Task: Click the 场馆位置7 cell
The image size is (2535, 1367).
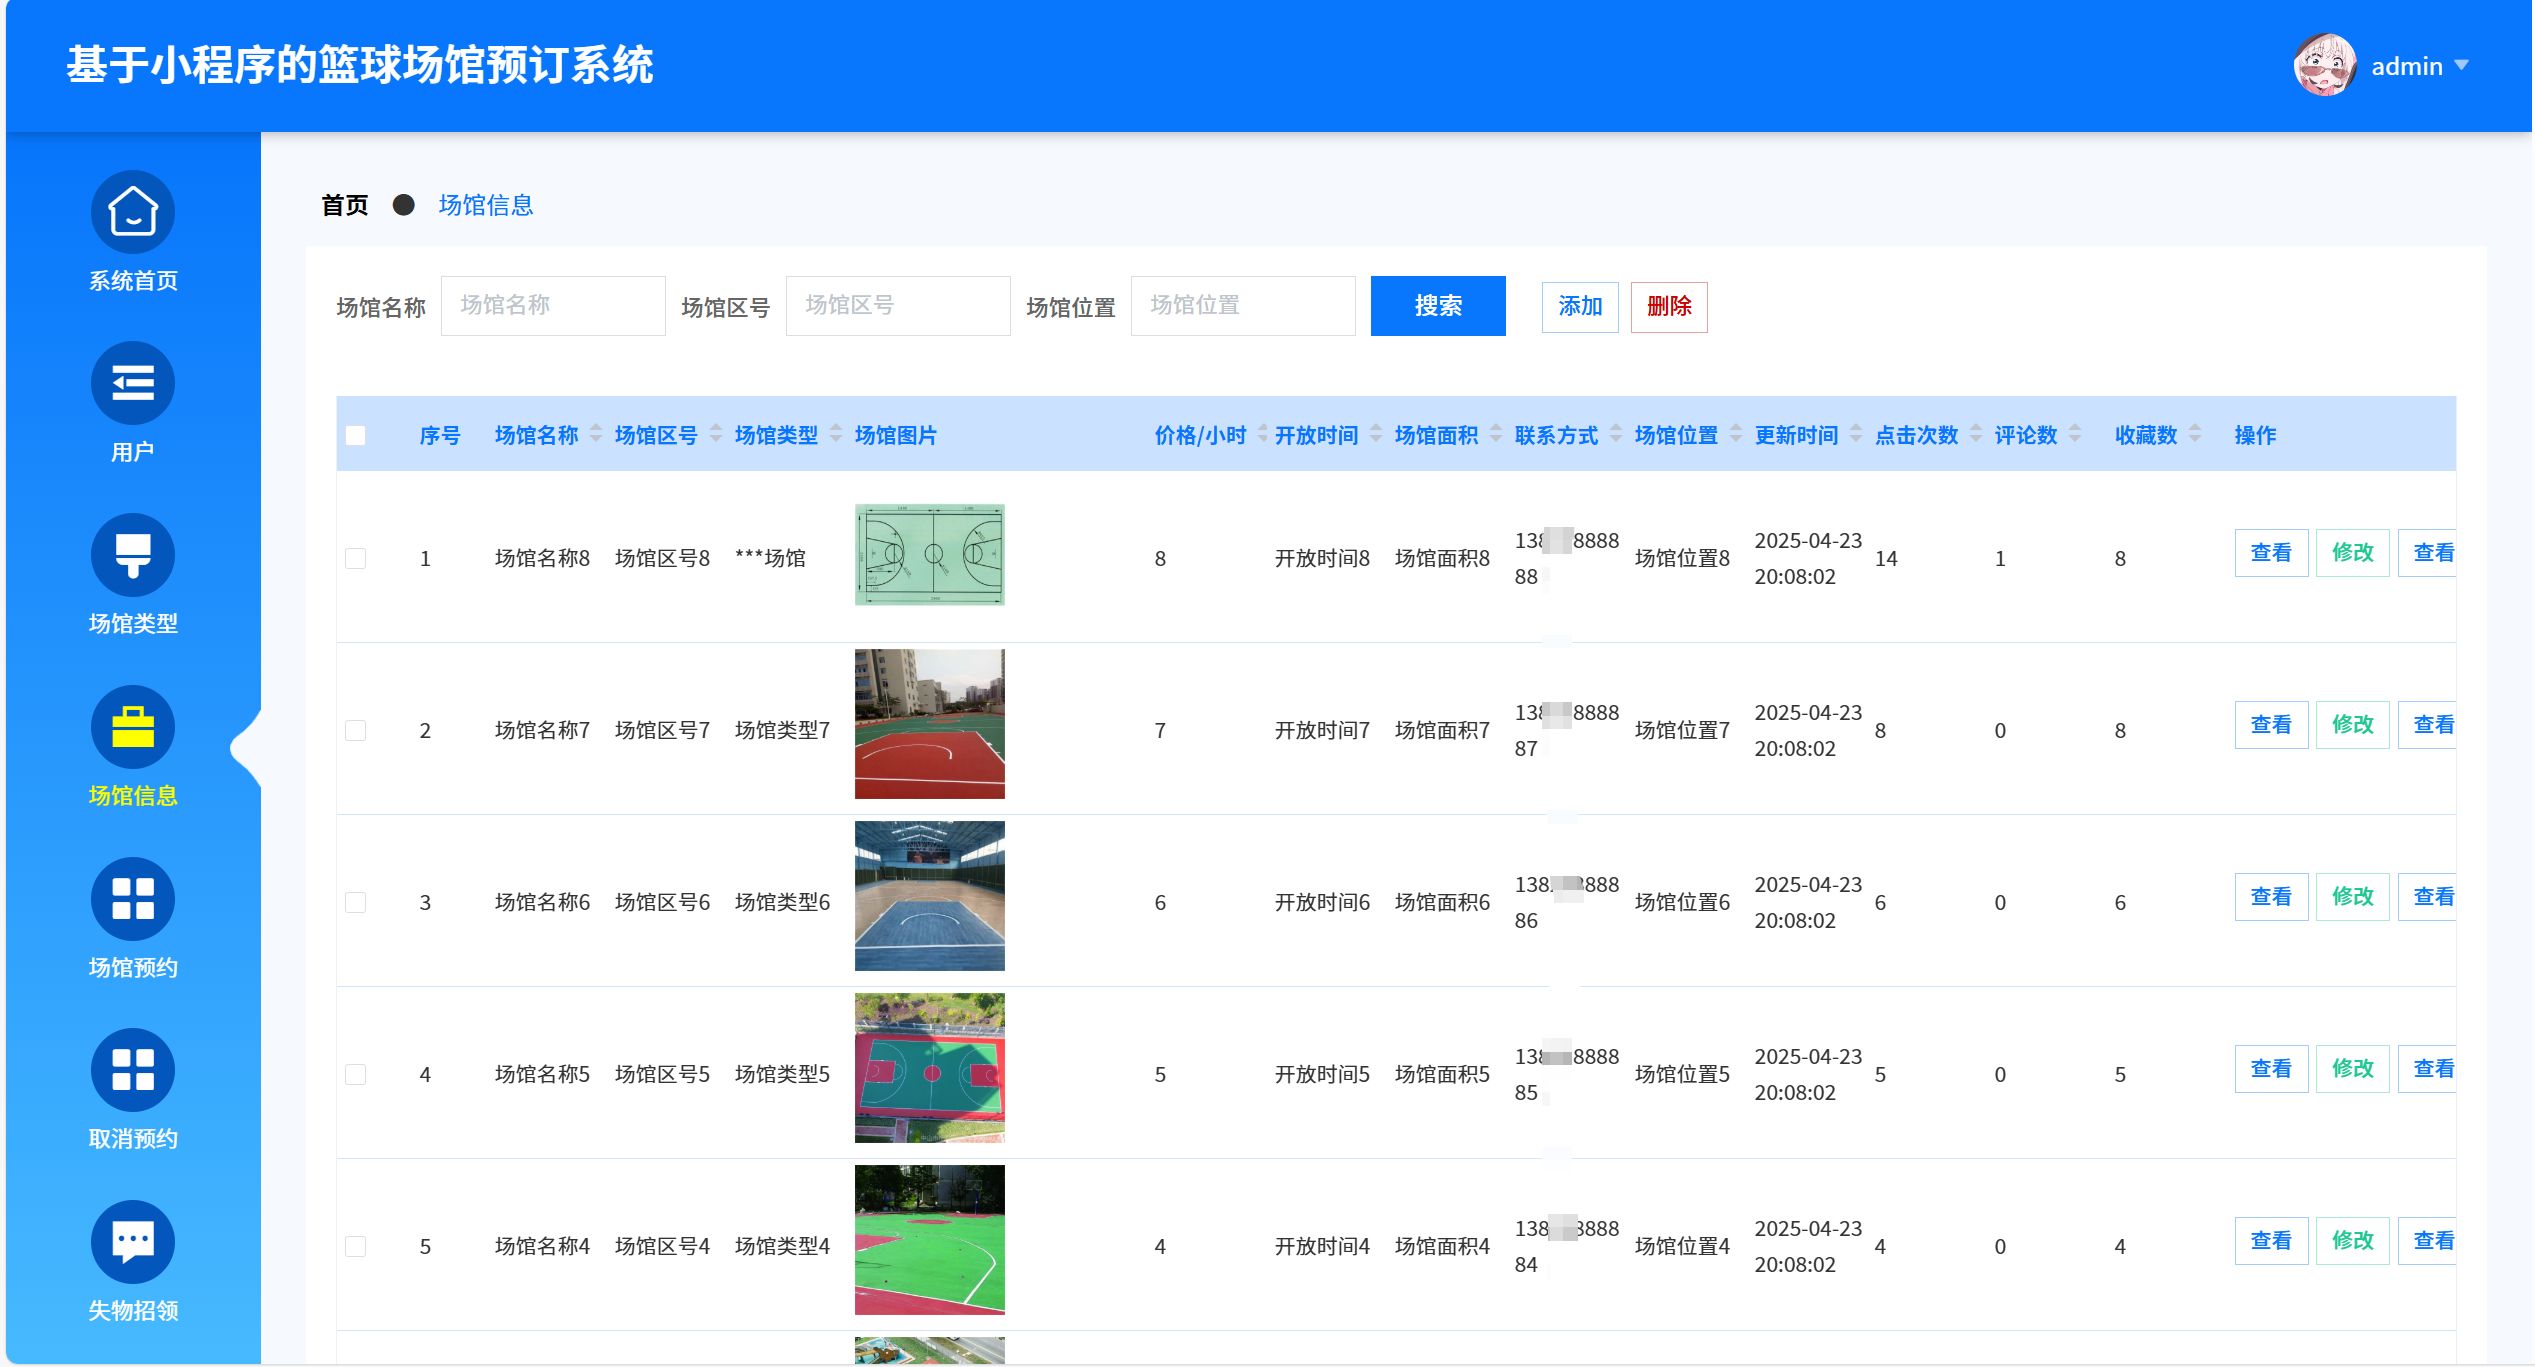Action: (1682, 730)
